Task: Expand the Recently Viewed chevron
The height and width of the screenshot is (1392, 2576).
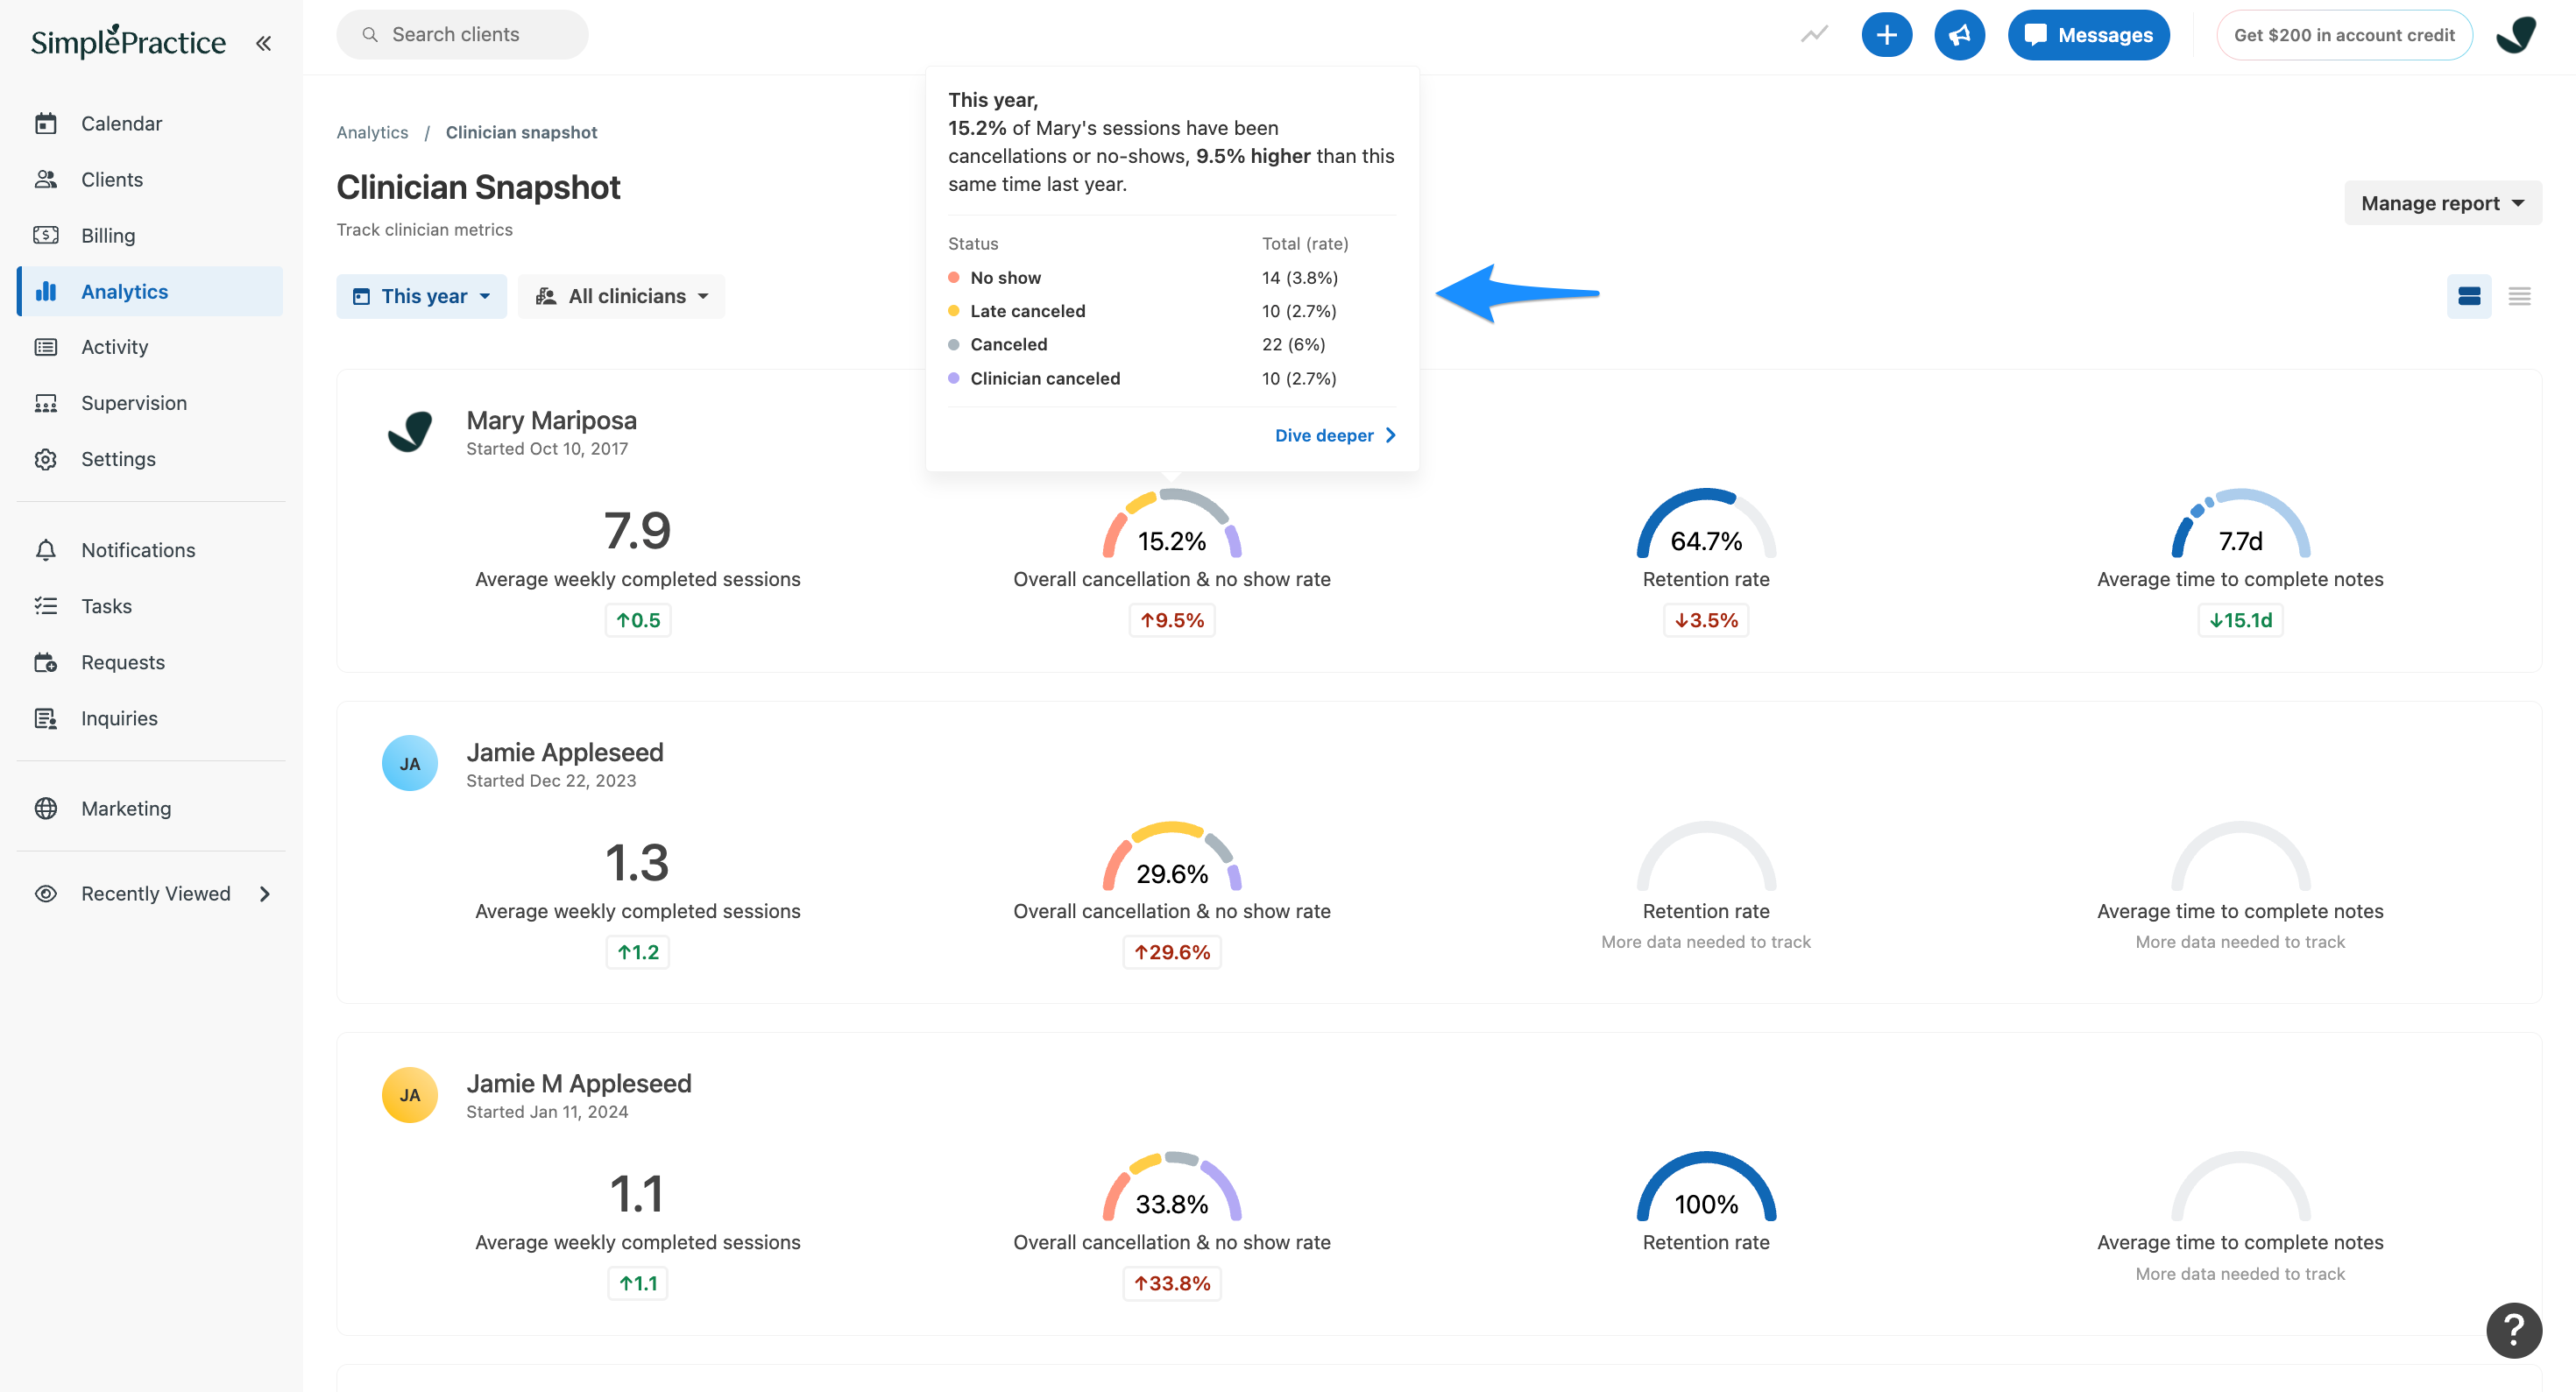Action: (x=265, y=894)
